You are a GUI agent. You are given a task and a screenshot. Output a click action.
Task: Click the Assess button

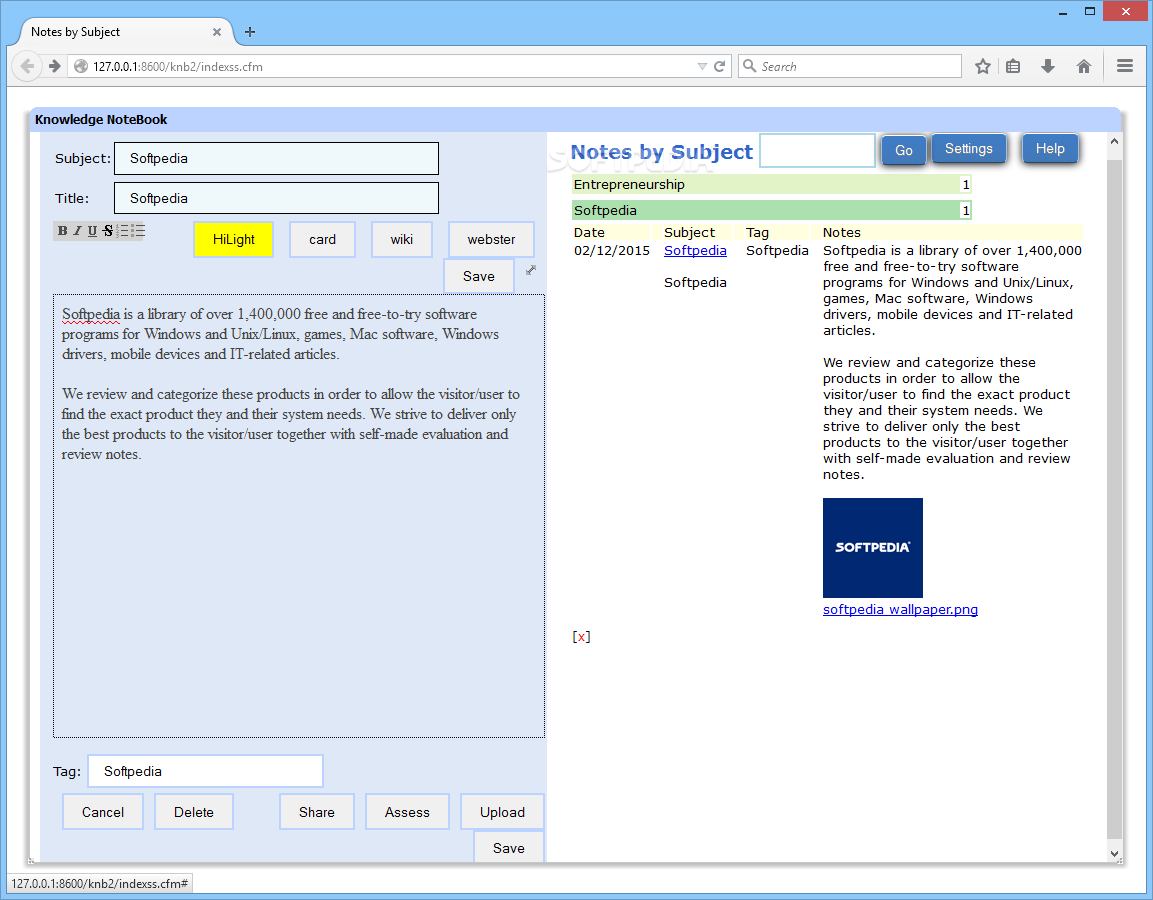[407, 812]
